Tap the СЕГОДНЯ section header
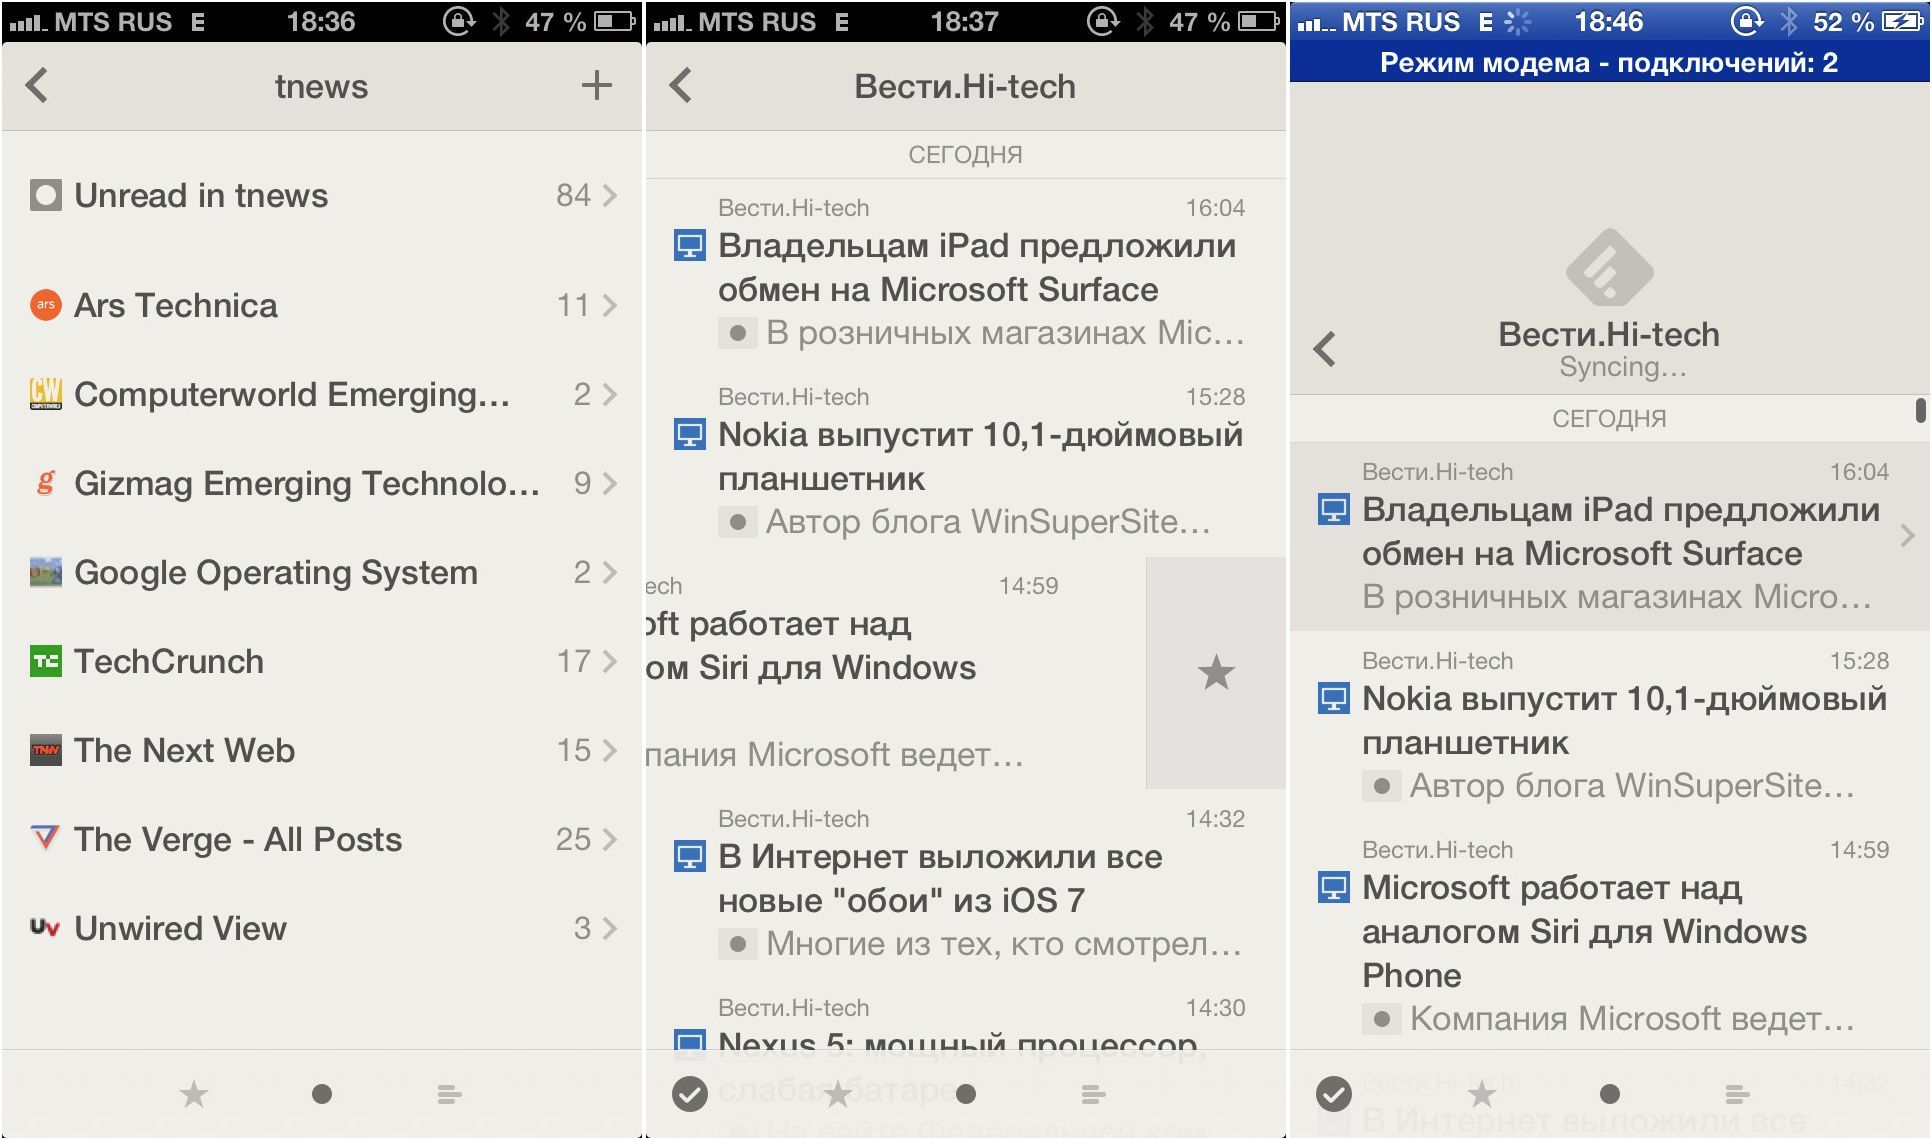This screenshot has height=1140, width=1932. [964, 153]
